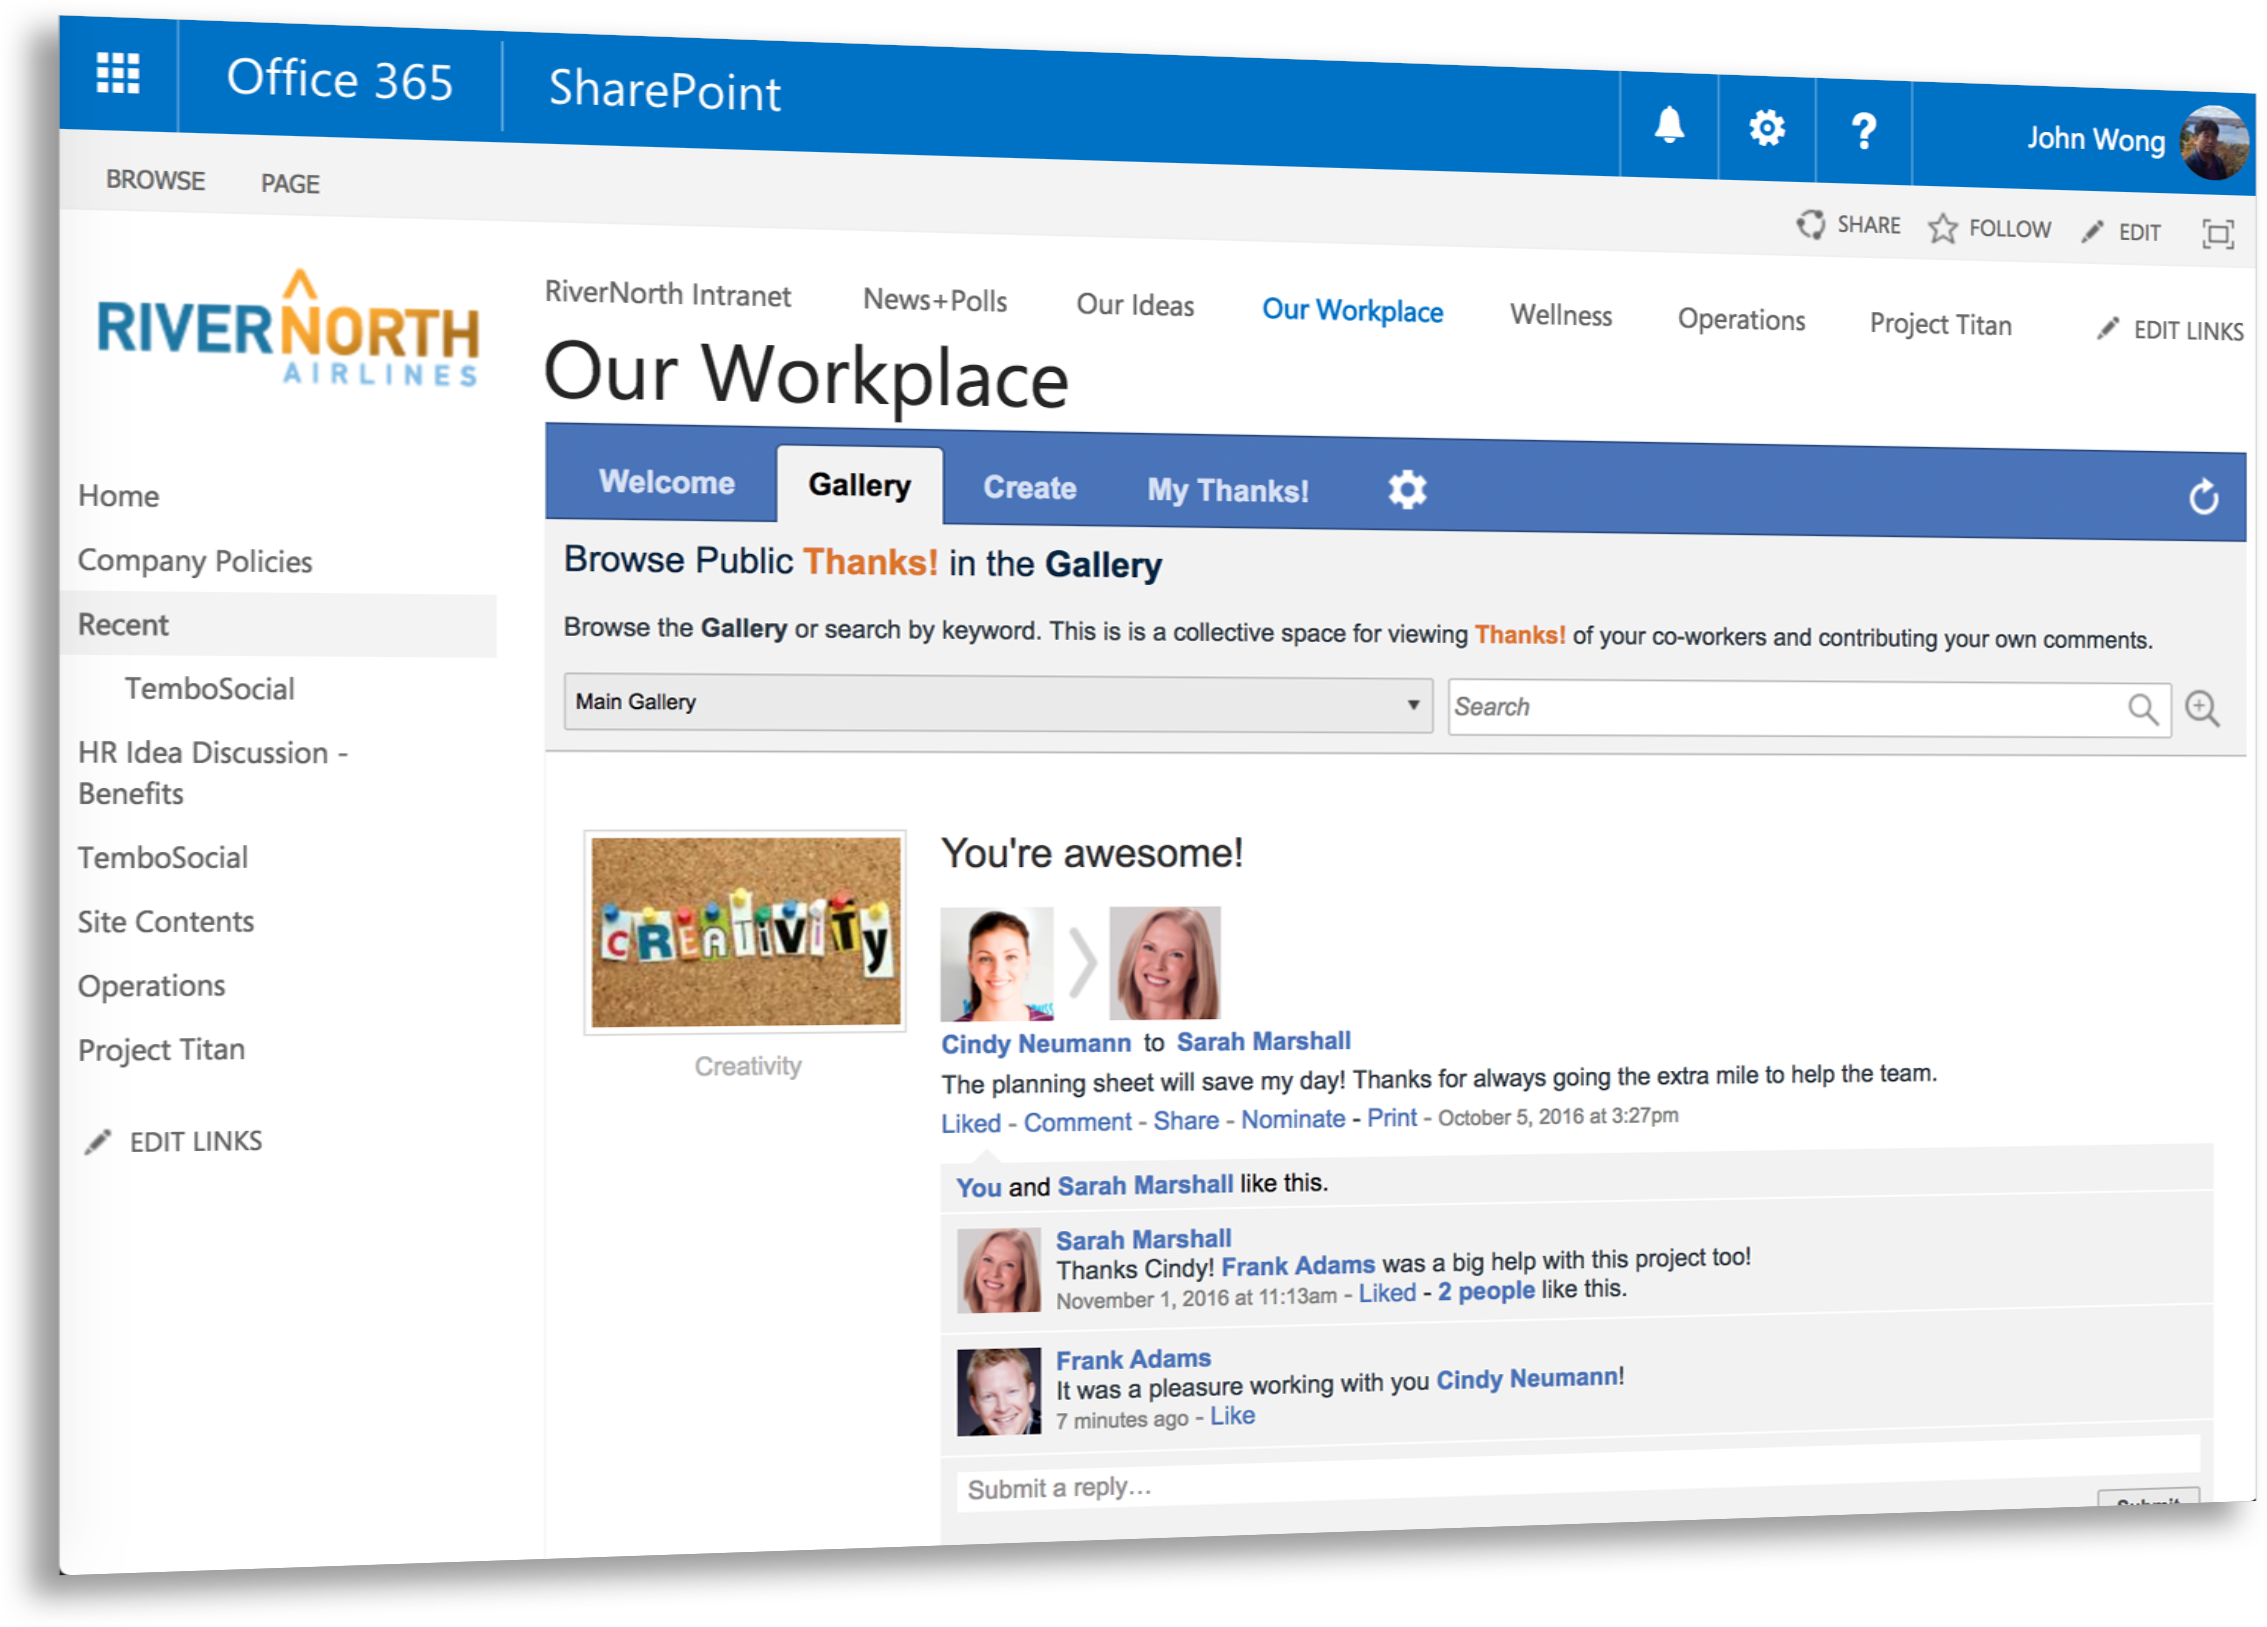Click the Liked link under the post
Screen dimensions: 2267x1627
coord(970,1123)
